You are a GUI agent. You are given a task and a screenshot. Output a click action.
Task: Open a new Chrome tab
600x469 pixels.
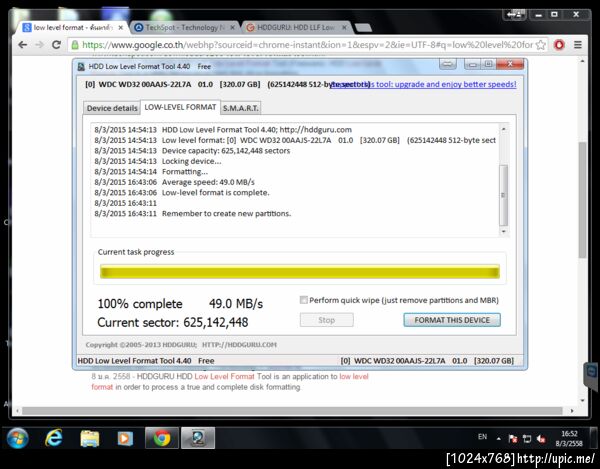pos(363,28)
